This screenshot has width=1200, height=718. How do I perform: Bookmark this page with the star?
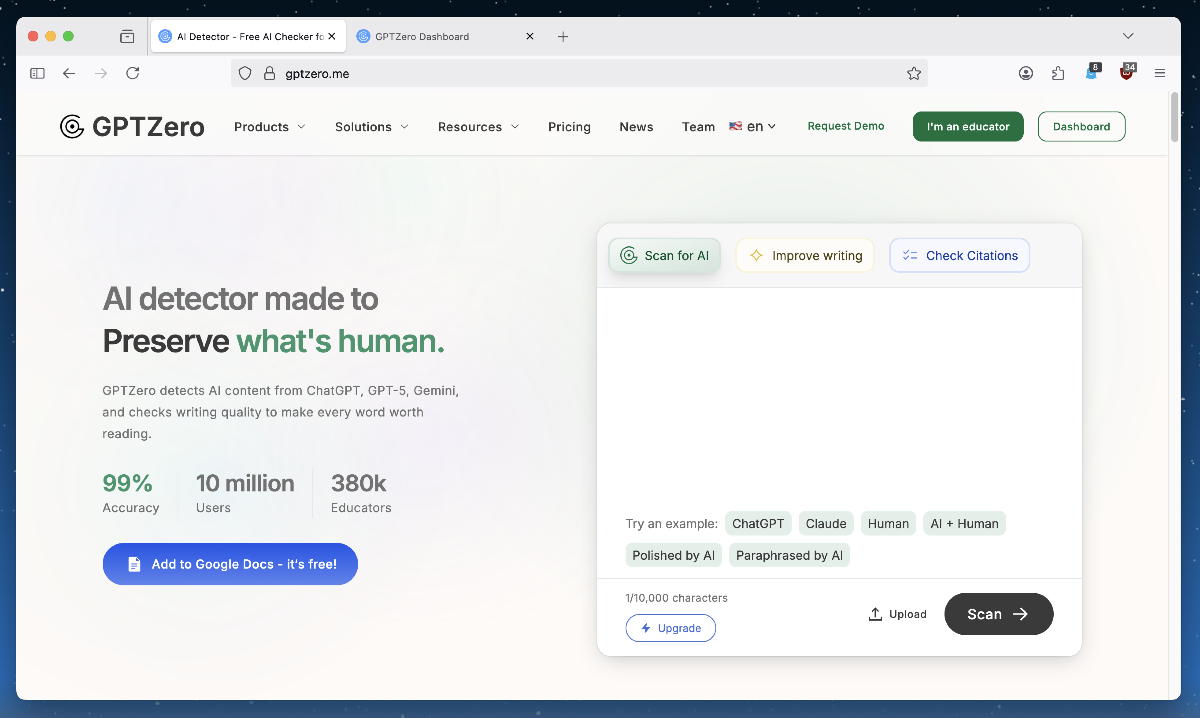tap(913, 73)
